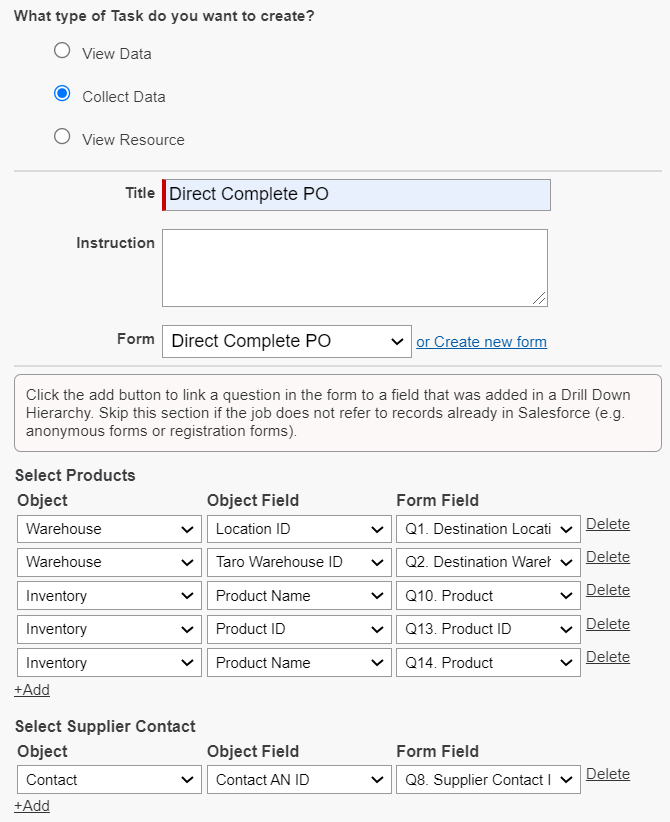Open the Inventory Object dropdown in the Q10. Product row
Viewport: 670px width, 822px height.
[x=109, y=596]
